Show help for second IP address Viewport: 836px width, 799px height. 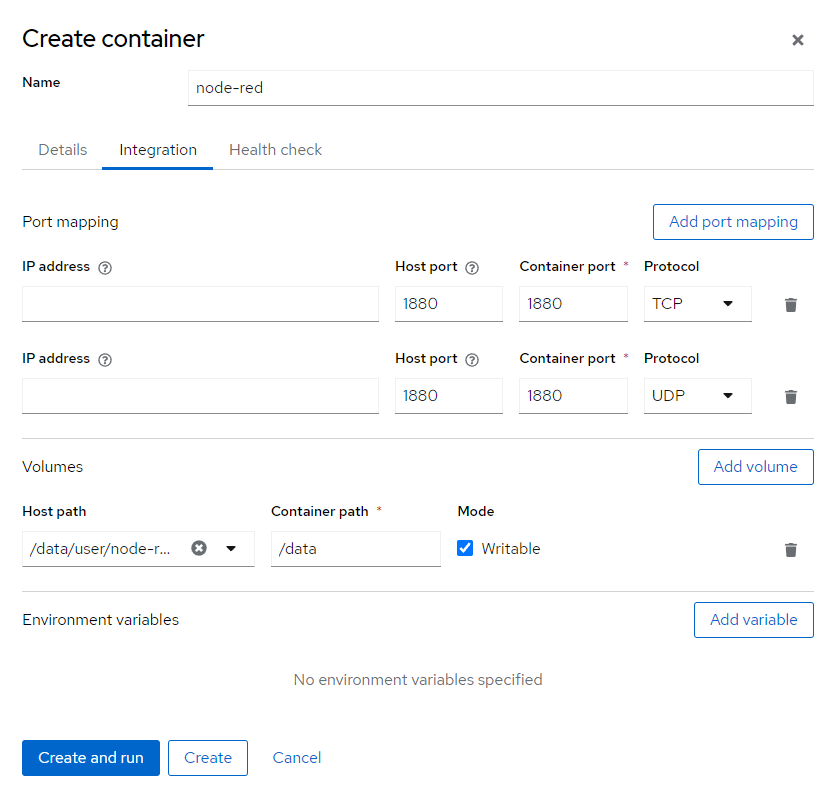(106, 360)
